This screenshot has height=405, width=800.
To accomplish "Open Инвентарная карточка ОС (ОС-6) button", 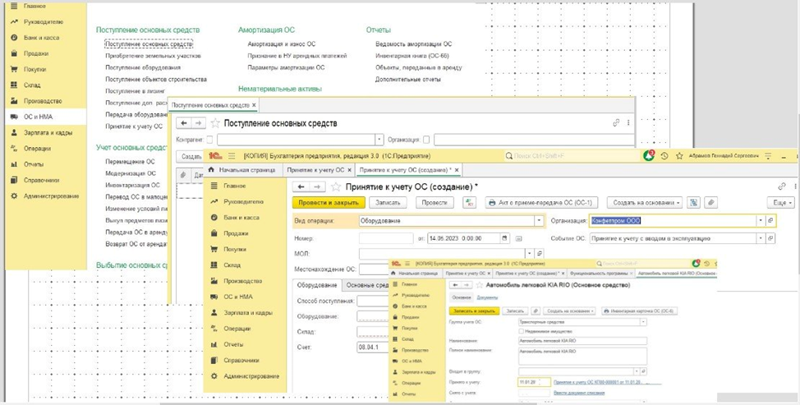I will [639, 311].
